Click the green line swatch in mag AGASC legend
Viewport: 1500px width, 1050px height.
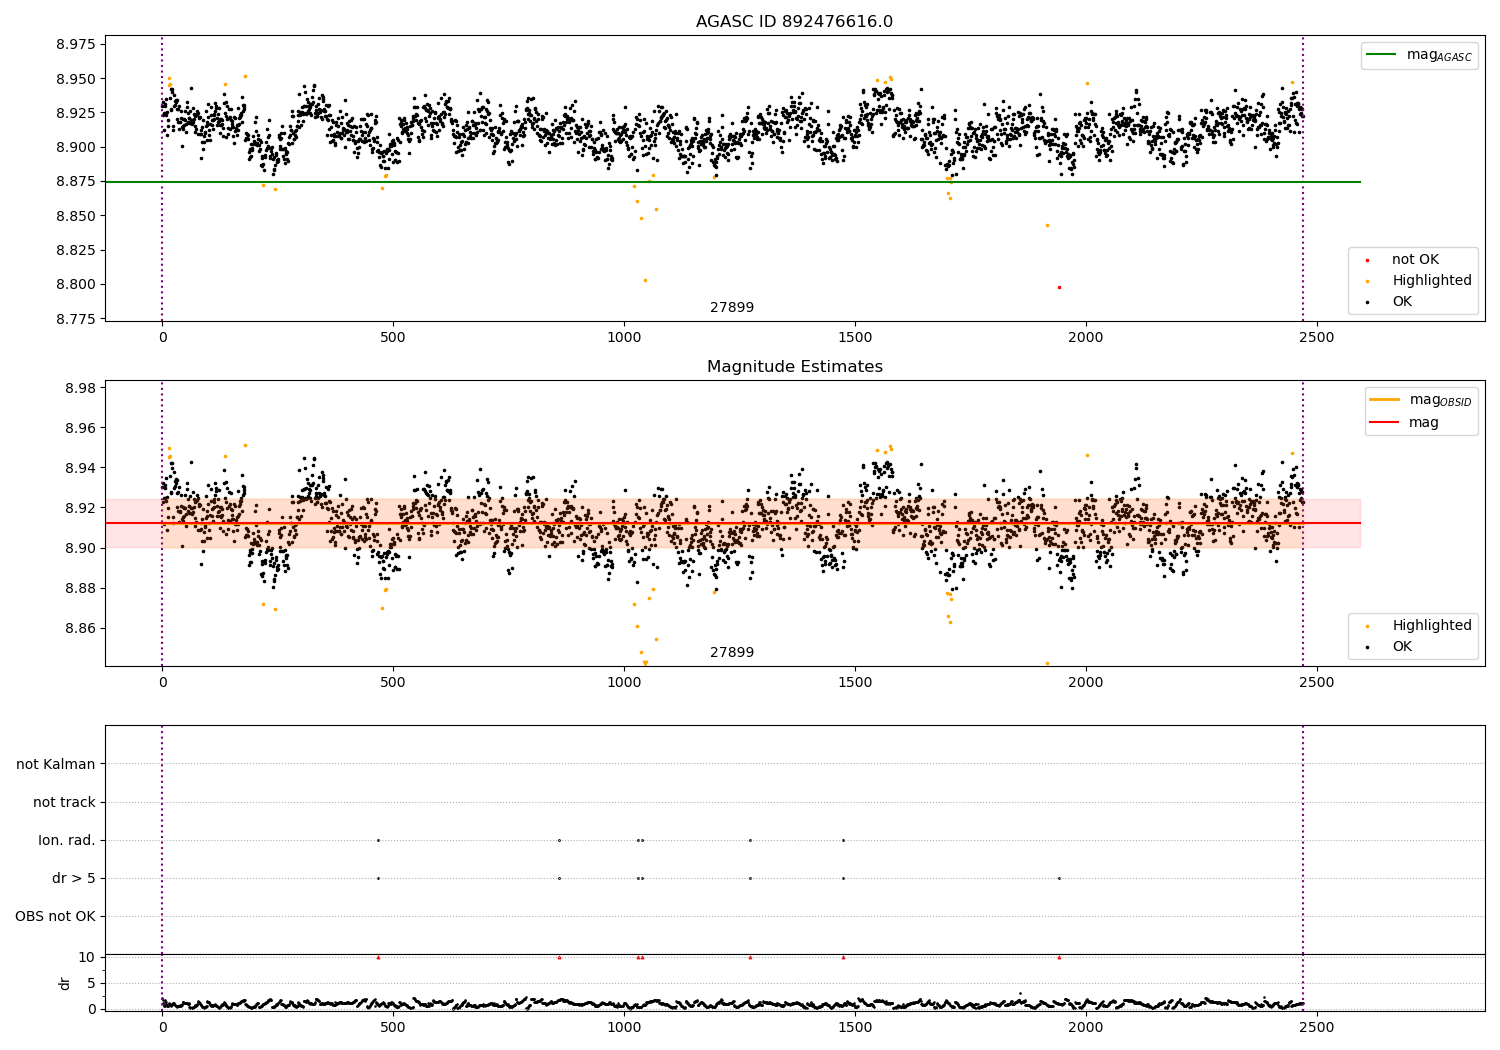(1381, 55)
